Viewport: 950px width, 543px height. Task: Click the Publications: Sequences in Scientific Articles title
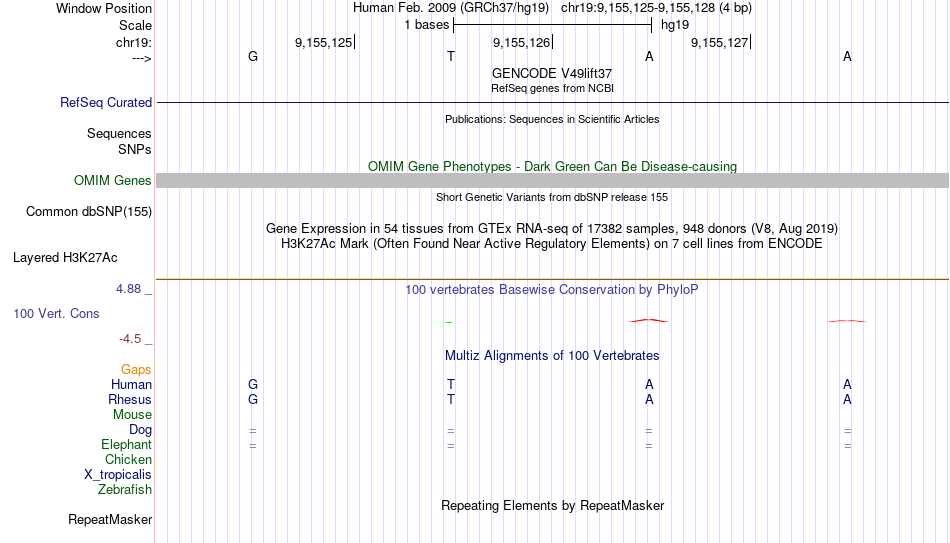(552, 119)
